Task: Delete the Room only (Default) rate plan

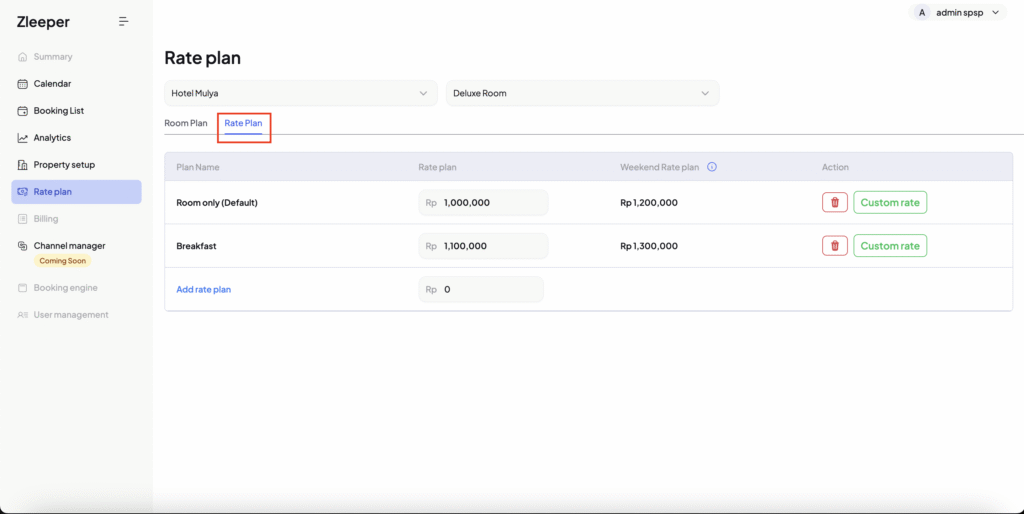Action: click(x=834, y=203)
